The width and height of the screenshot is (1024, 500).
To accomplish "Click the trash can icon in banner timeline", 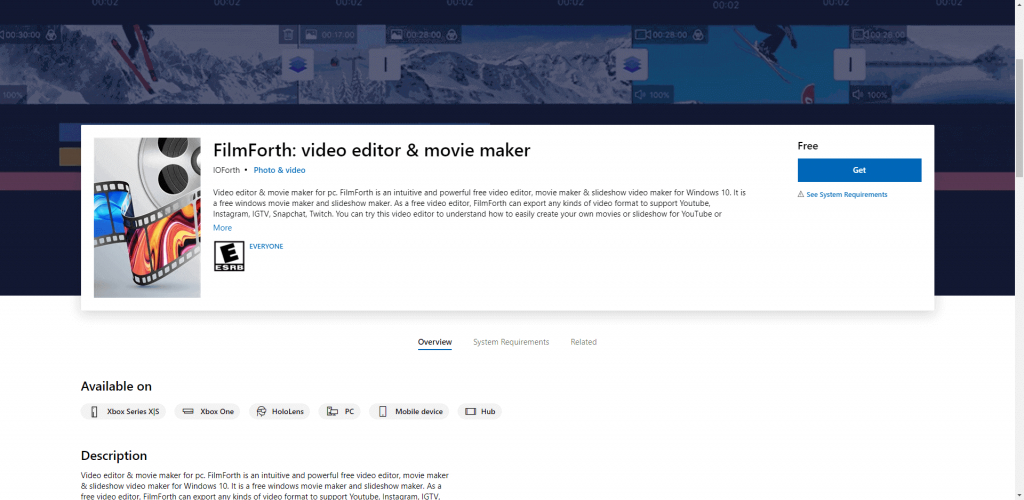I will [x=289, y=34].
